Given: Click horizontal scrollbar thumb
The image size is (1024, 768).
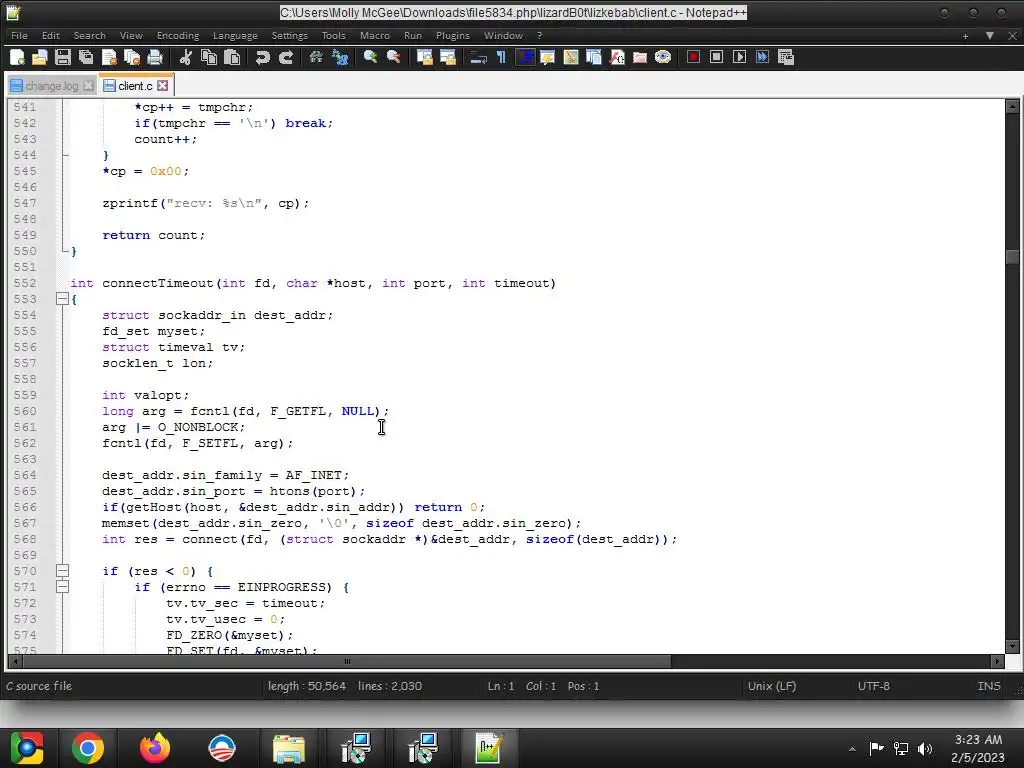Looking at the screenshot, I should (x=347, y=662).
